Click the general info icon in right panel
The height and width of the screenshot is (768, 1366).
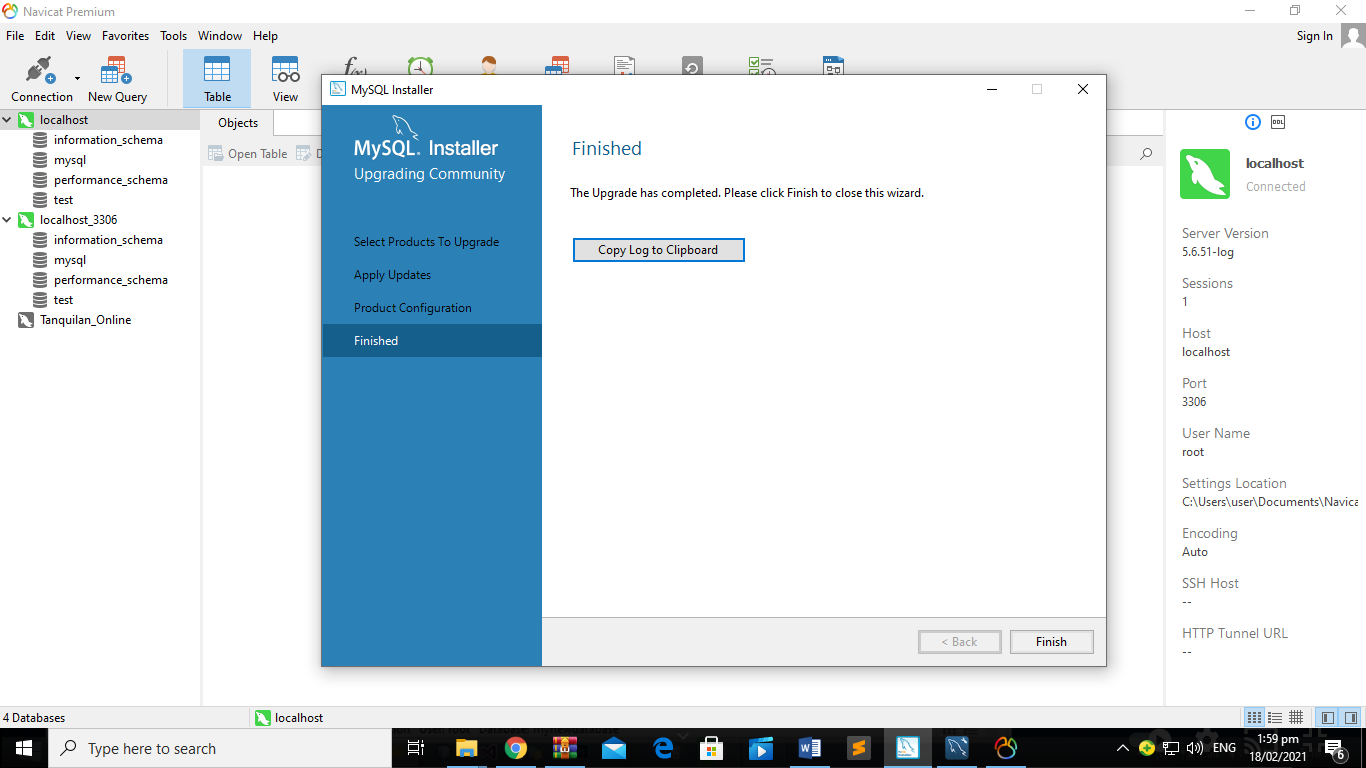[1252, 122]
